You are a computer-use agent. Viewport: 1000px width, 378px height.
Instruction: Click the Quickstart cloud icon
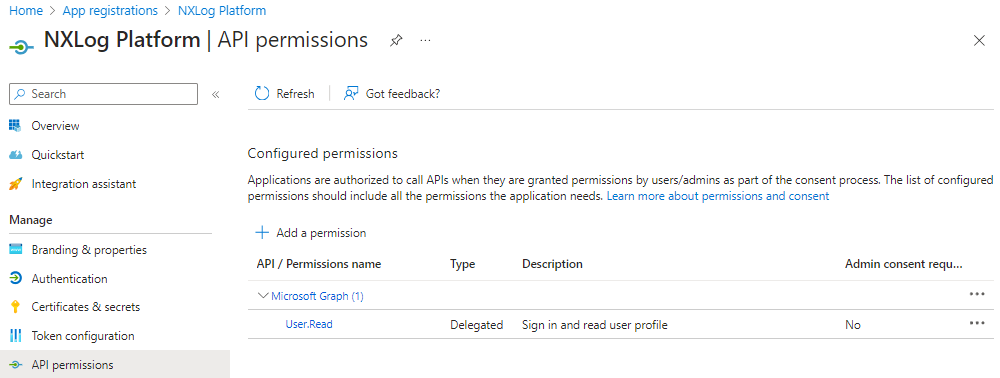[x=15, y=155]
